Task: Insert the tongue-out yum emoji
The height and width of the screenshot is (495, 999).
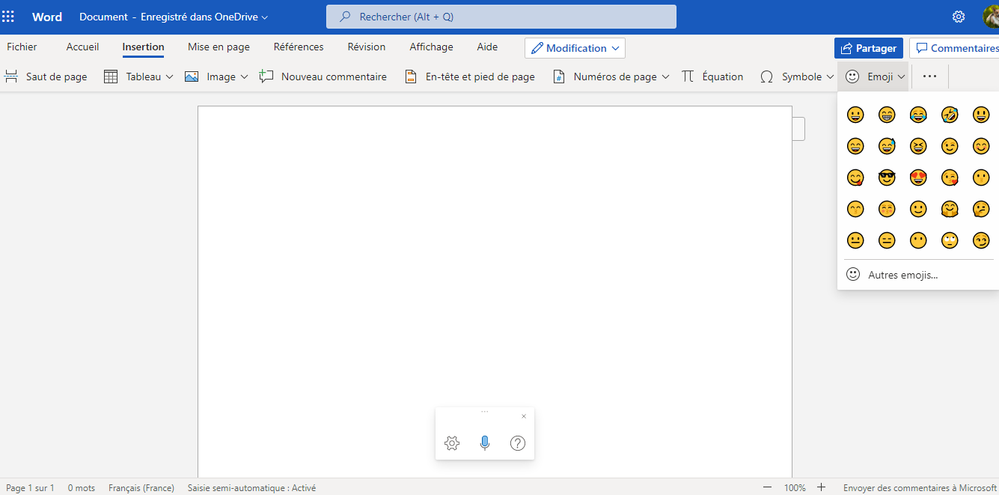Action: 855,177
